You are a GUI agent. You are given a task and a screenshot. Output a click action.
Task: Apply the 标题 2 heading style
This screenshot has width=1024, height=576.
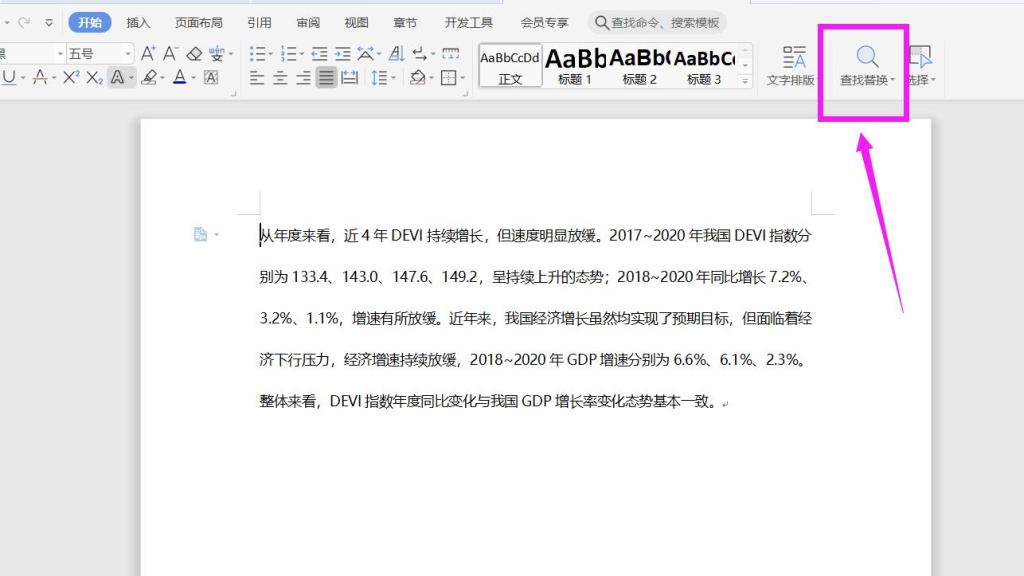[x=639, y=65]
